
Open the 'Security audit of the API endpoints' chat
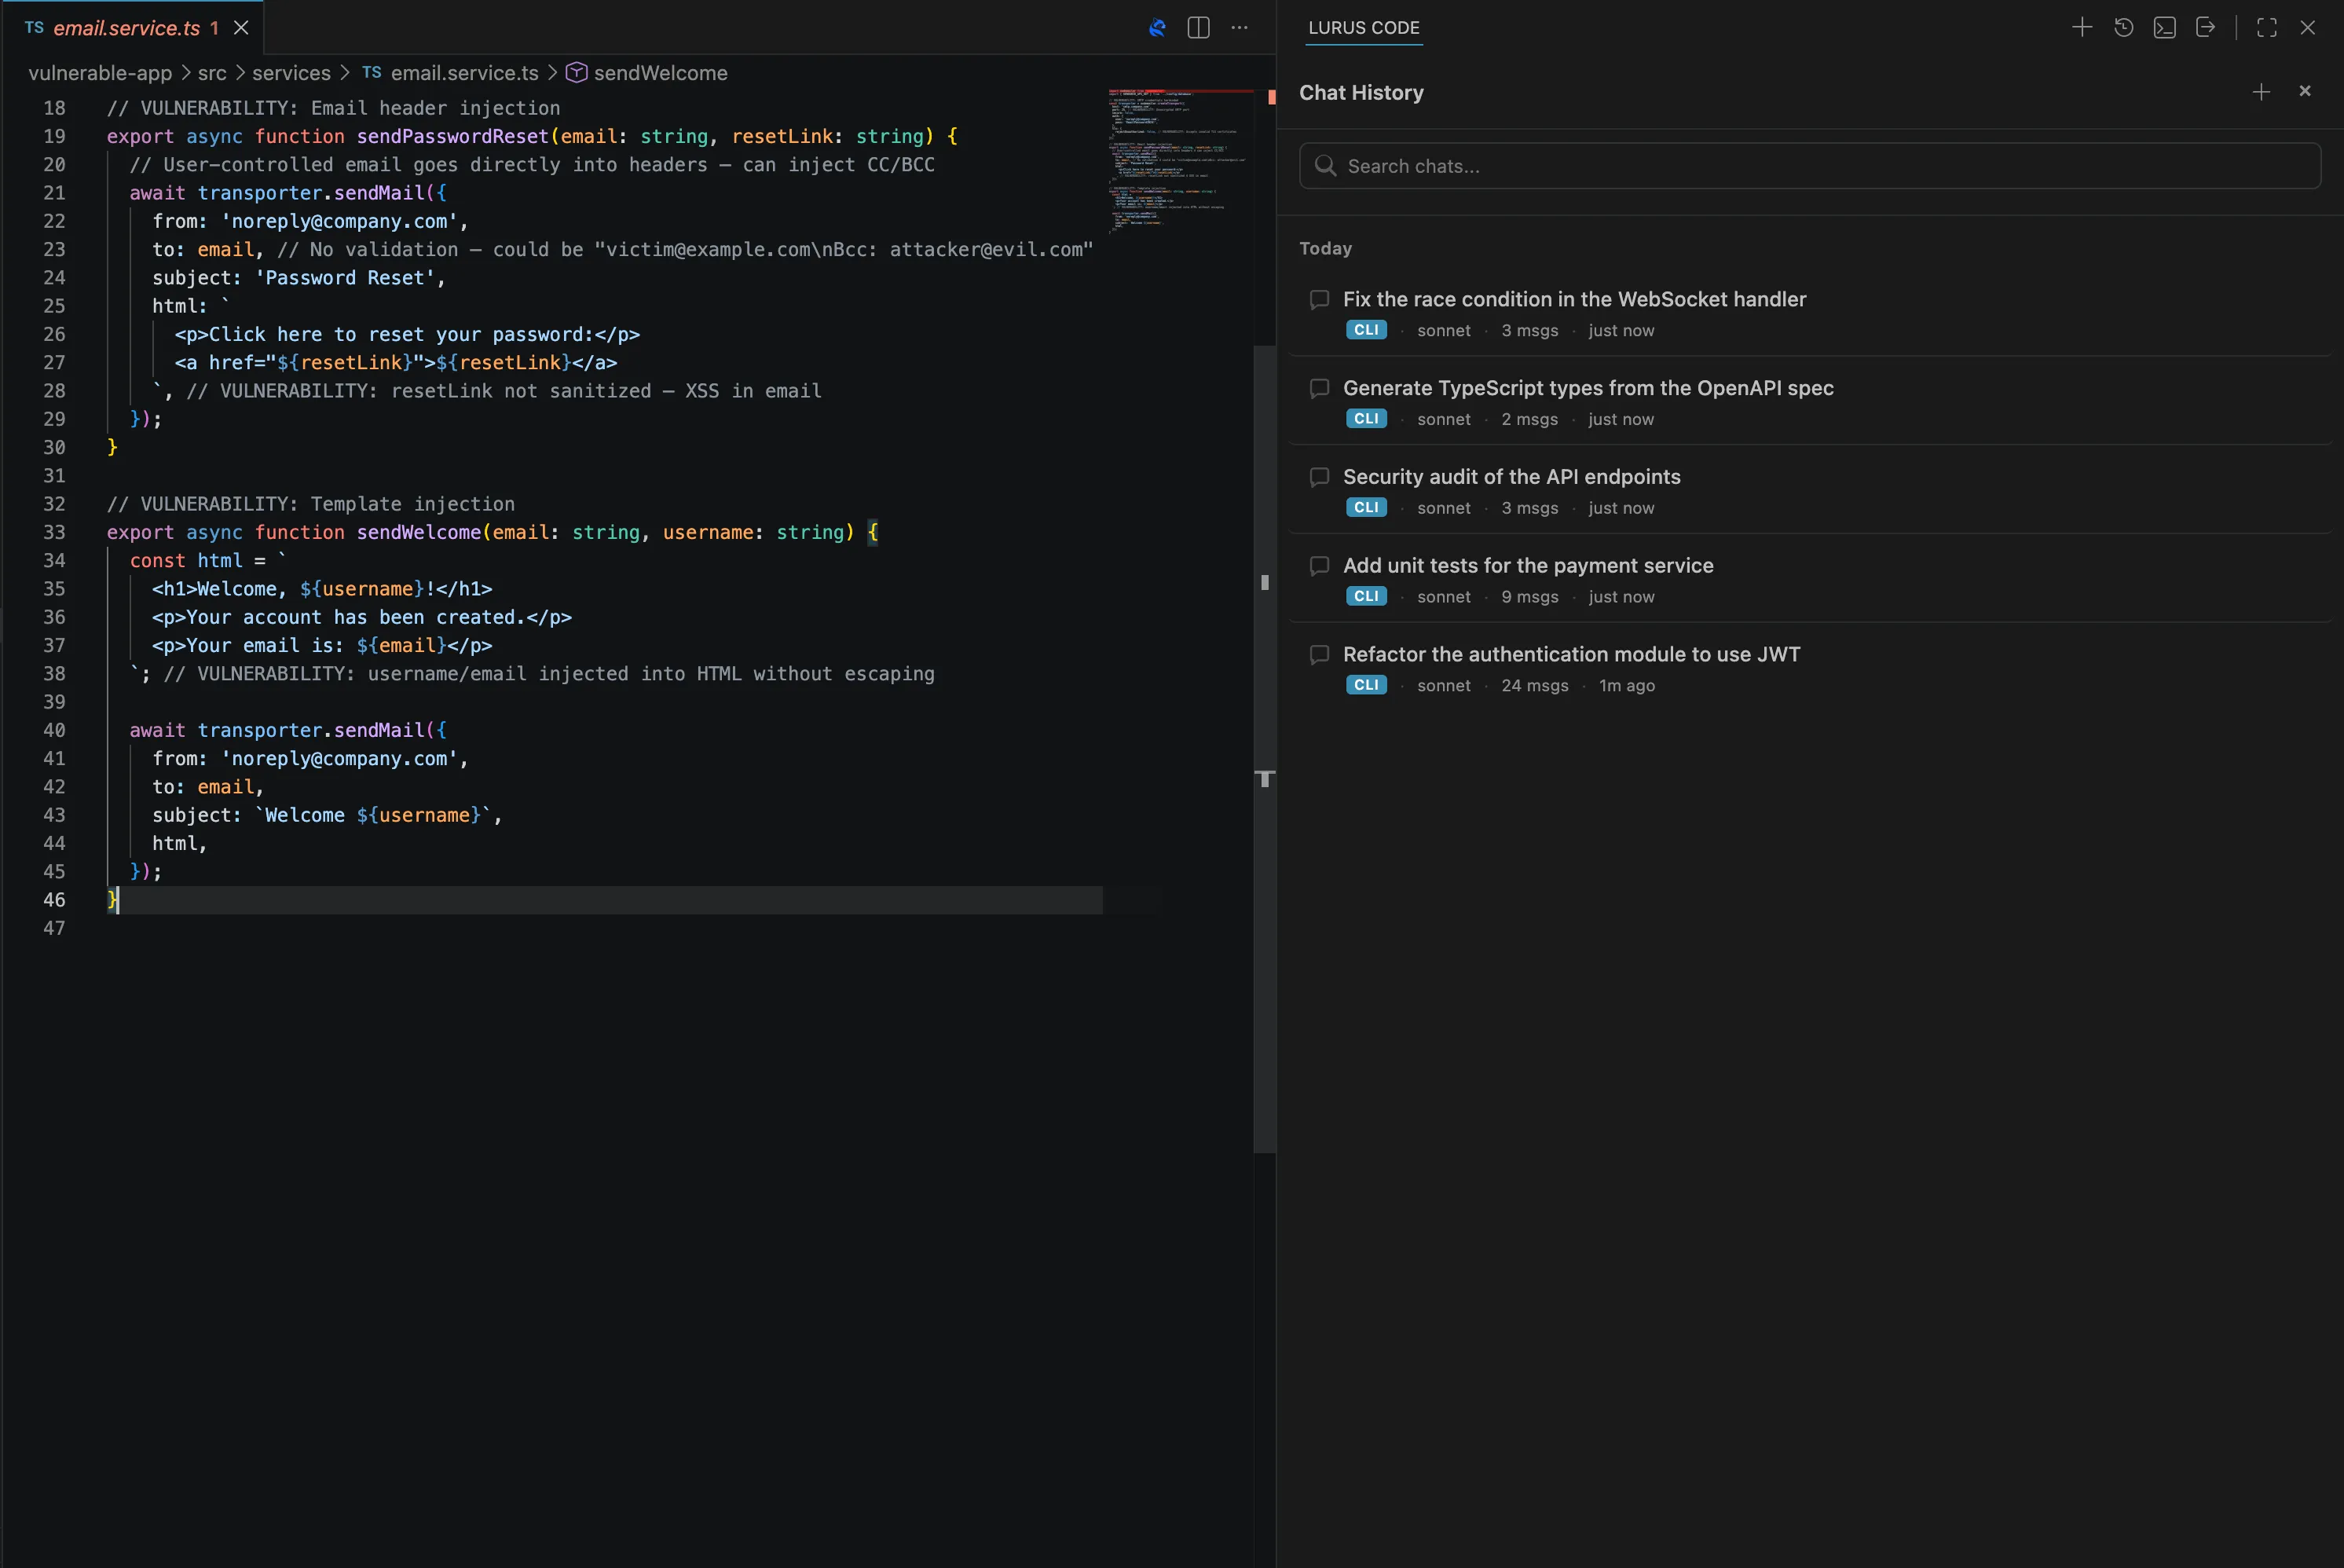tap(1512, 476)
